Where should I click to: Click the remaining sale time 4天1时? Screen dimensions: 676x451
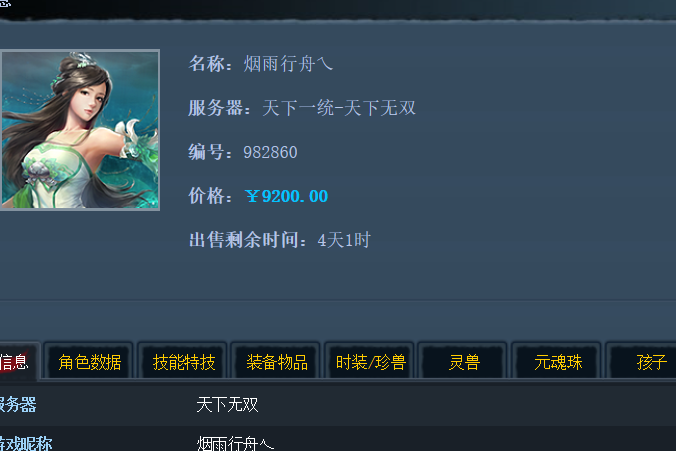[344, 240]
